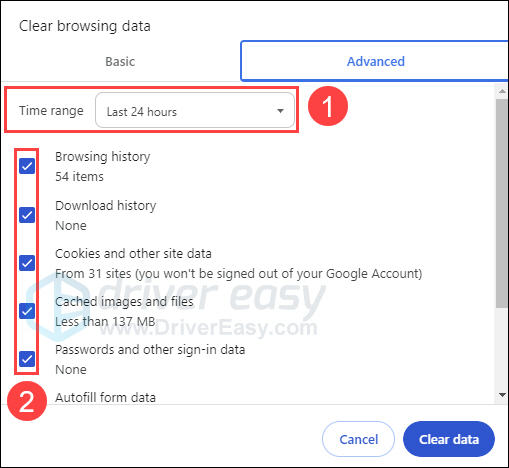
Task: Switch to the Basic tab
Action: point(120,62)
